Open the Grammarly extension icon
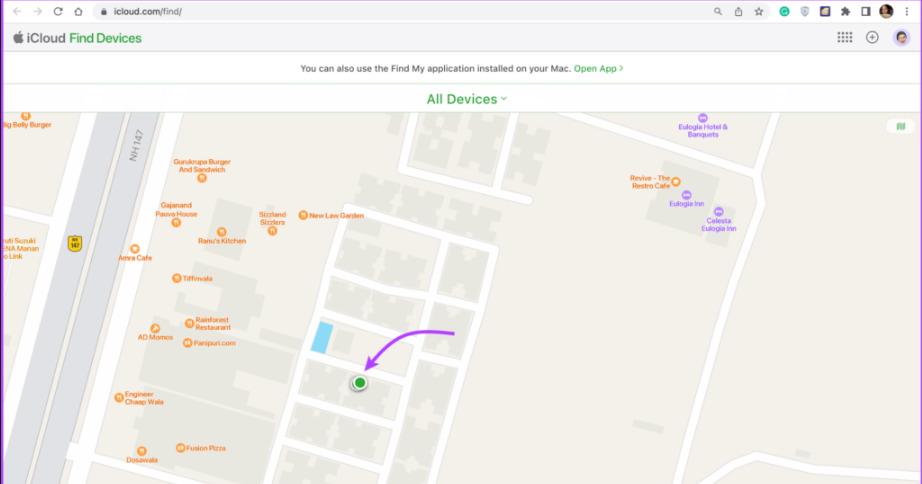This screenshot has height=484, width=922. (x=784, y=11)
